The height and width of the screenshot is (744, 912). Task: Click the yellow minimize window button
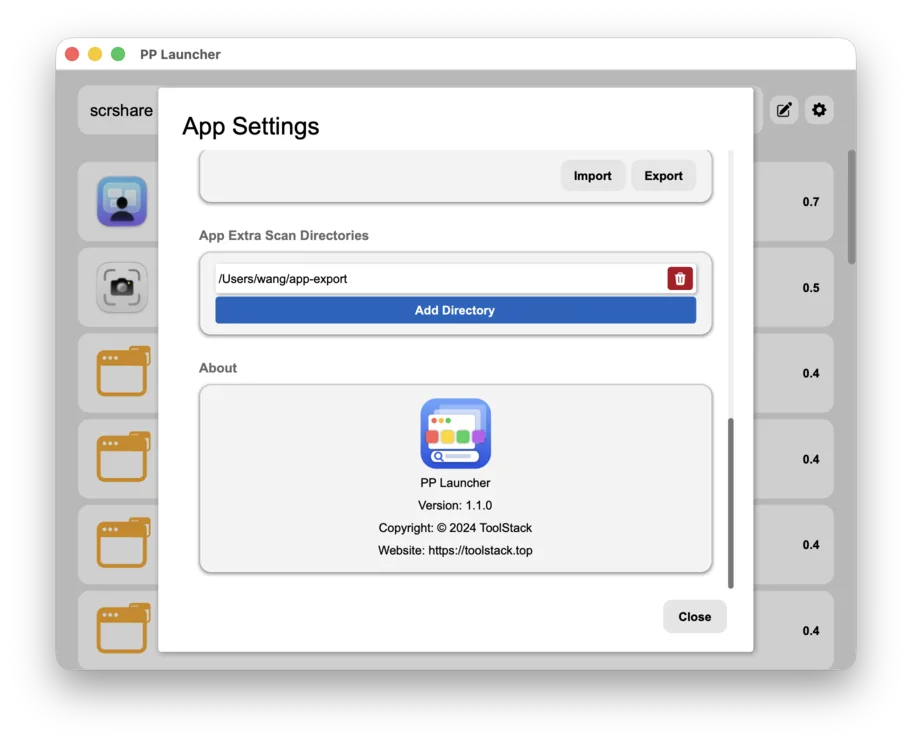pyautogui.click(x=95, y=54)
